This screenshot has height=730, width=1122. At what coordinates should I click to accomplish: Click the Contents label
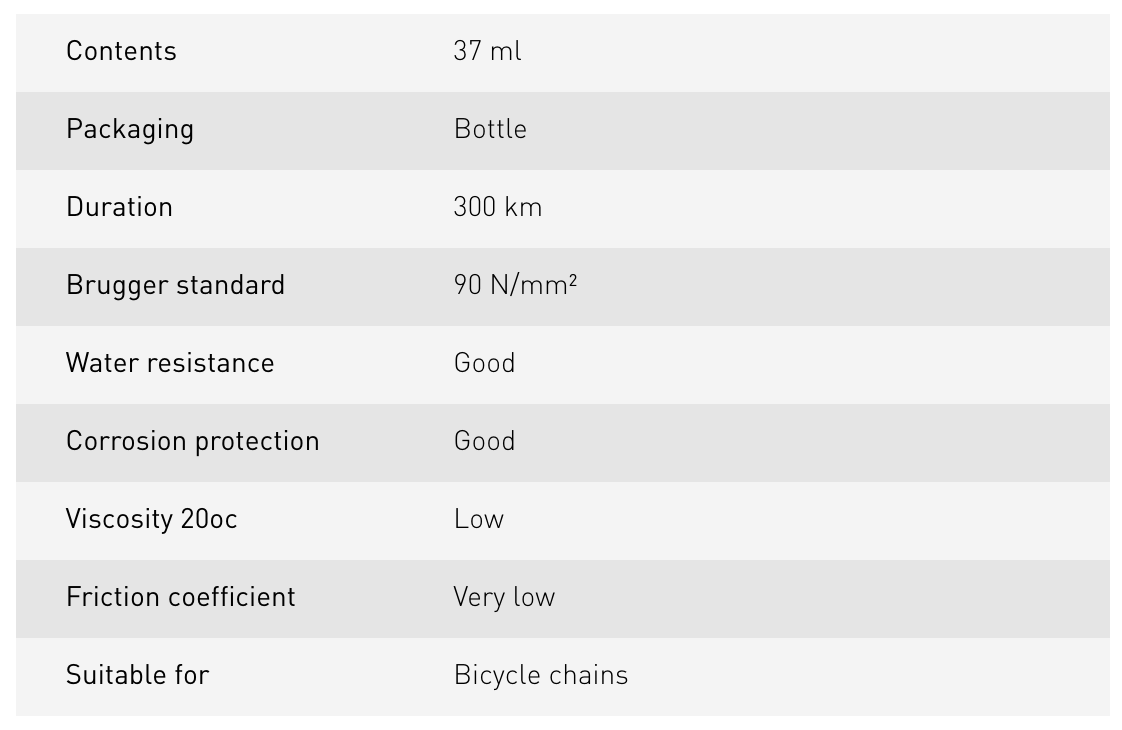point(121,51)
